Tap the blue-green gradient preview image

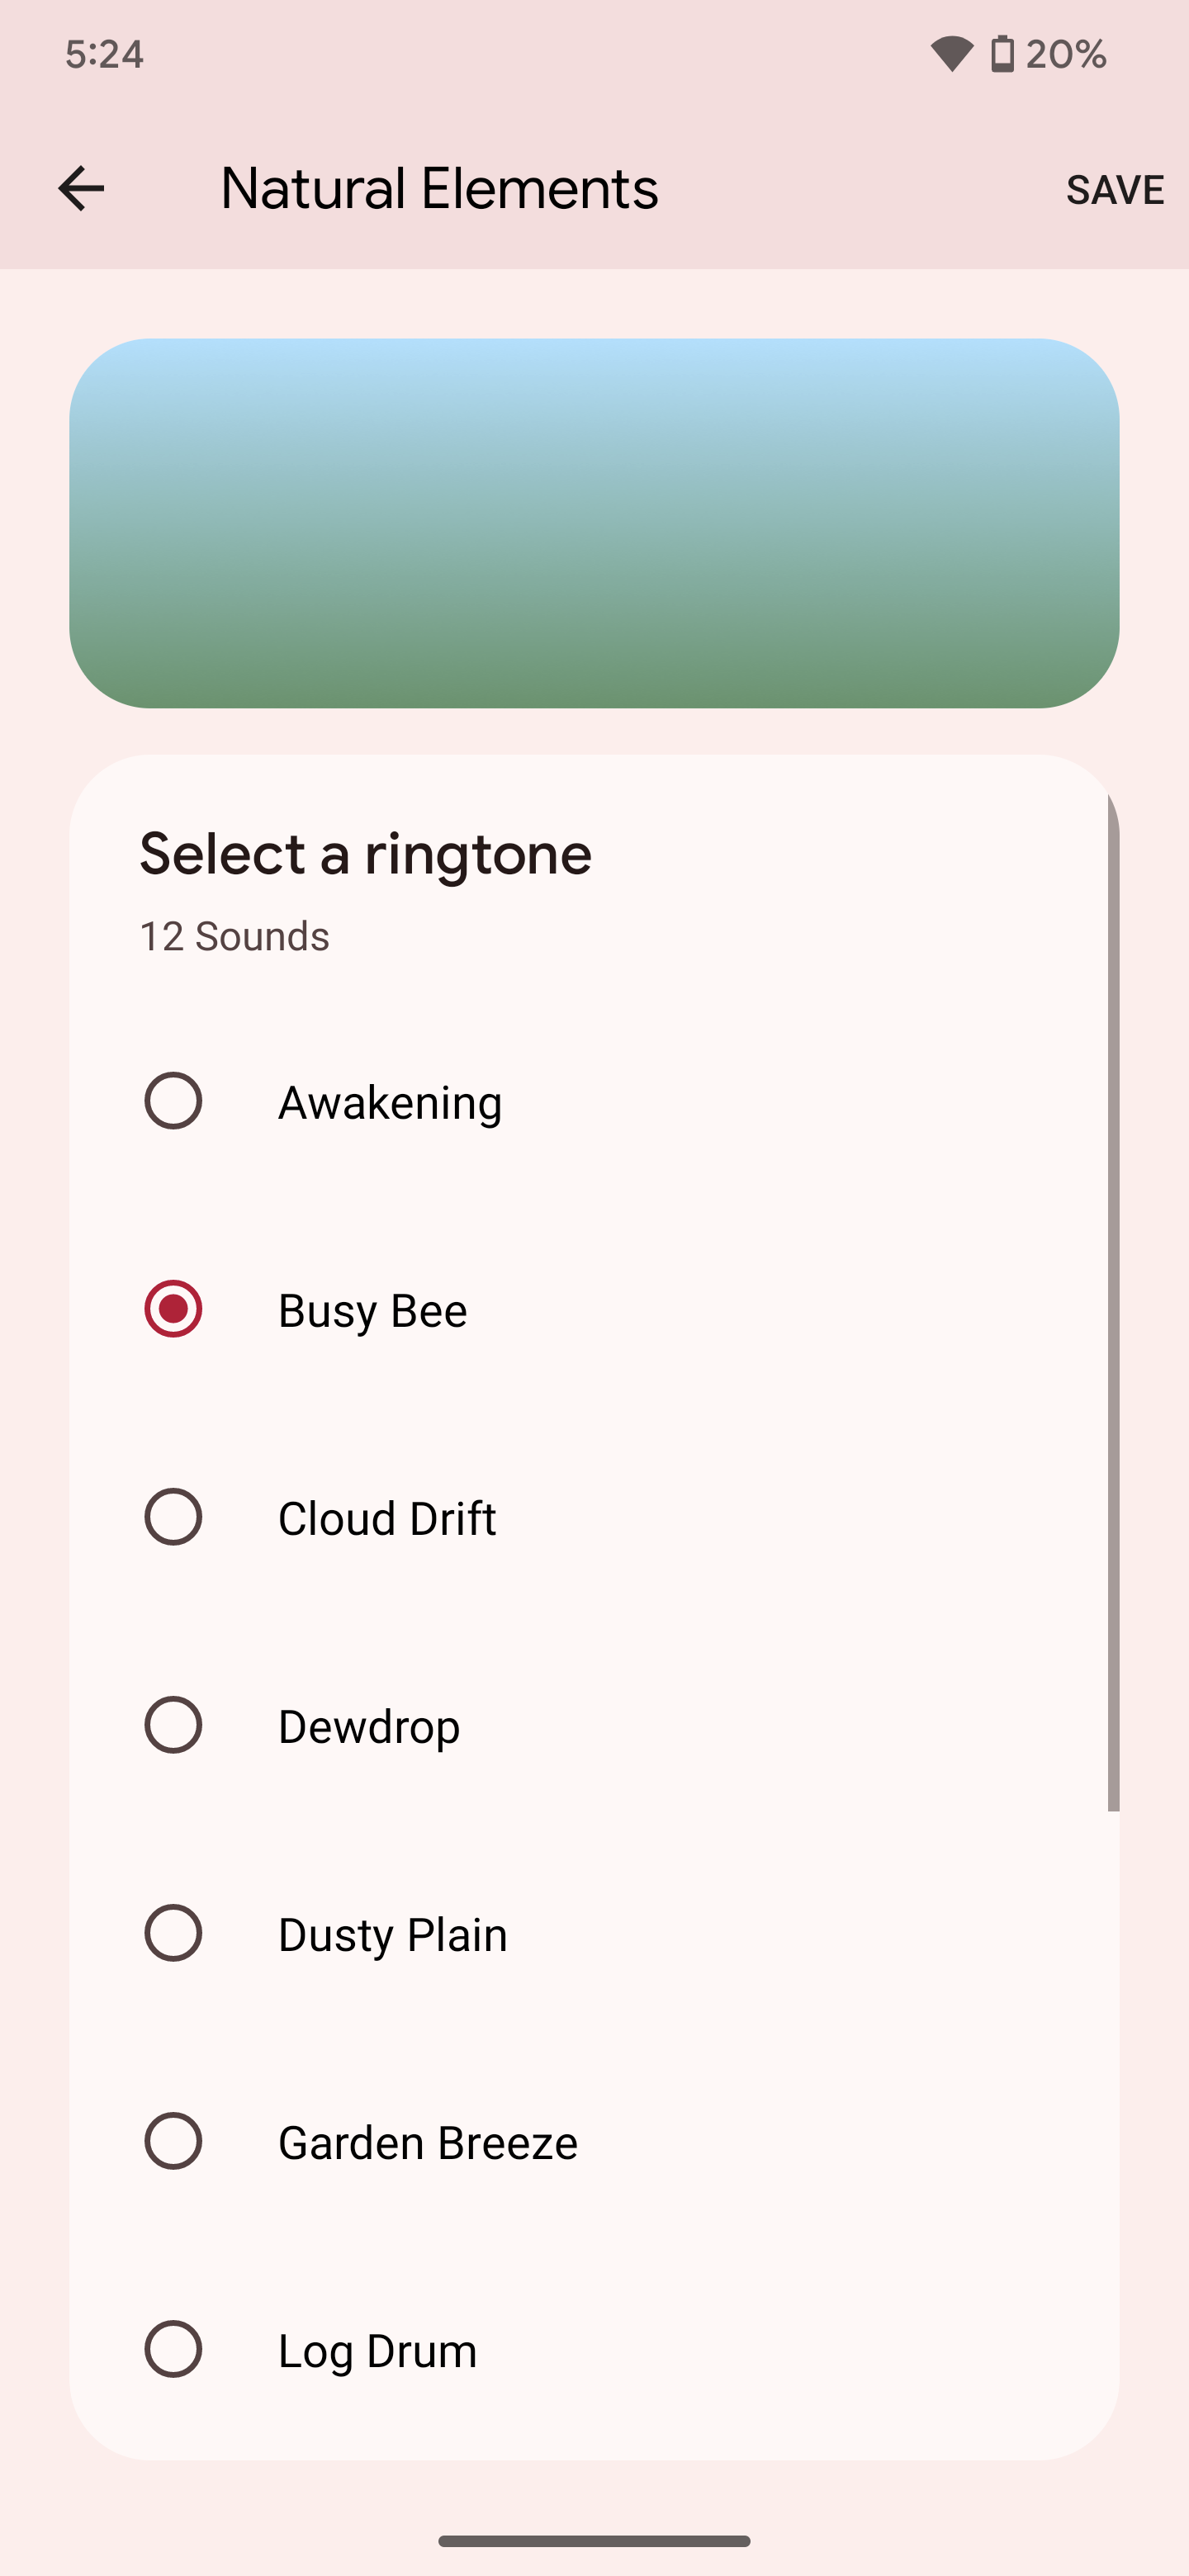(594, 523)
